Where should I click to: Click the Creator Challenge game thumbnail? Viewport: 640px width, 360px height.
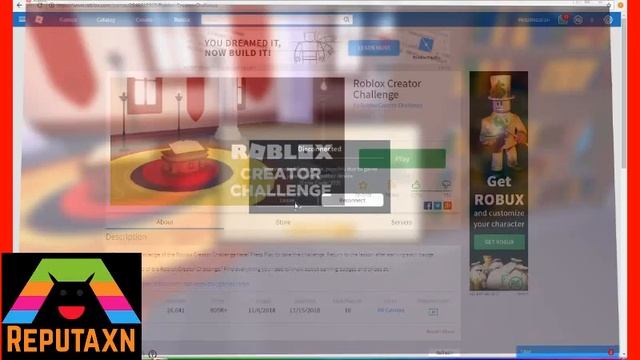[227, 141]
